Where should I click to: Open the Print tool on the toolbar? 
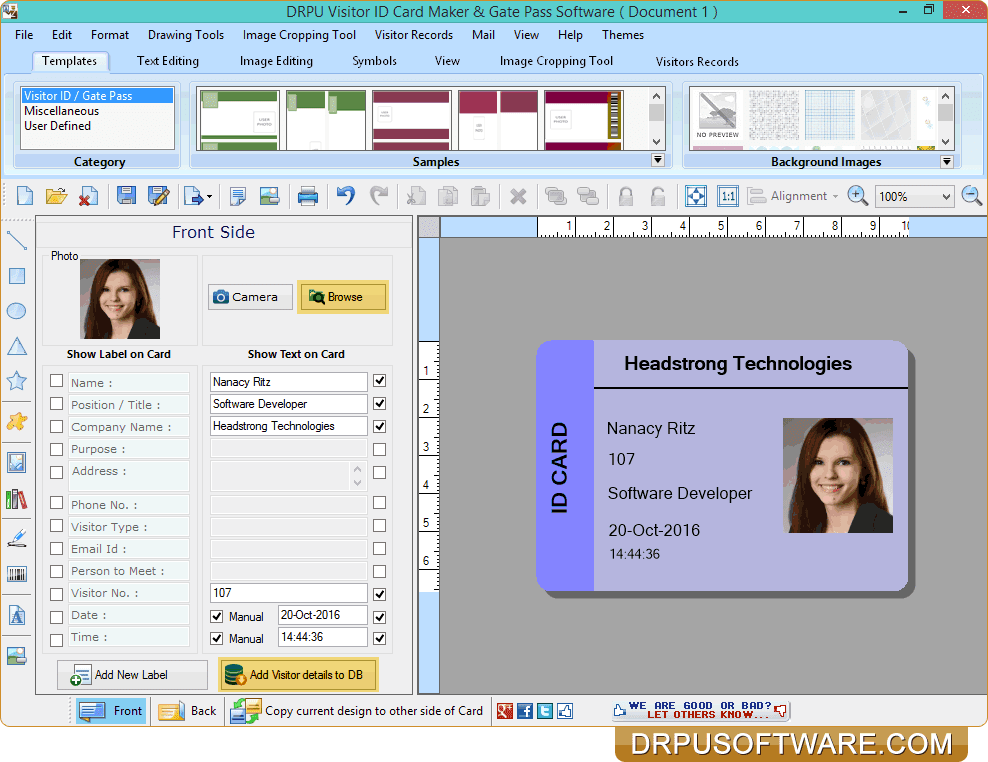click(309, 195)
